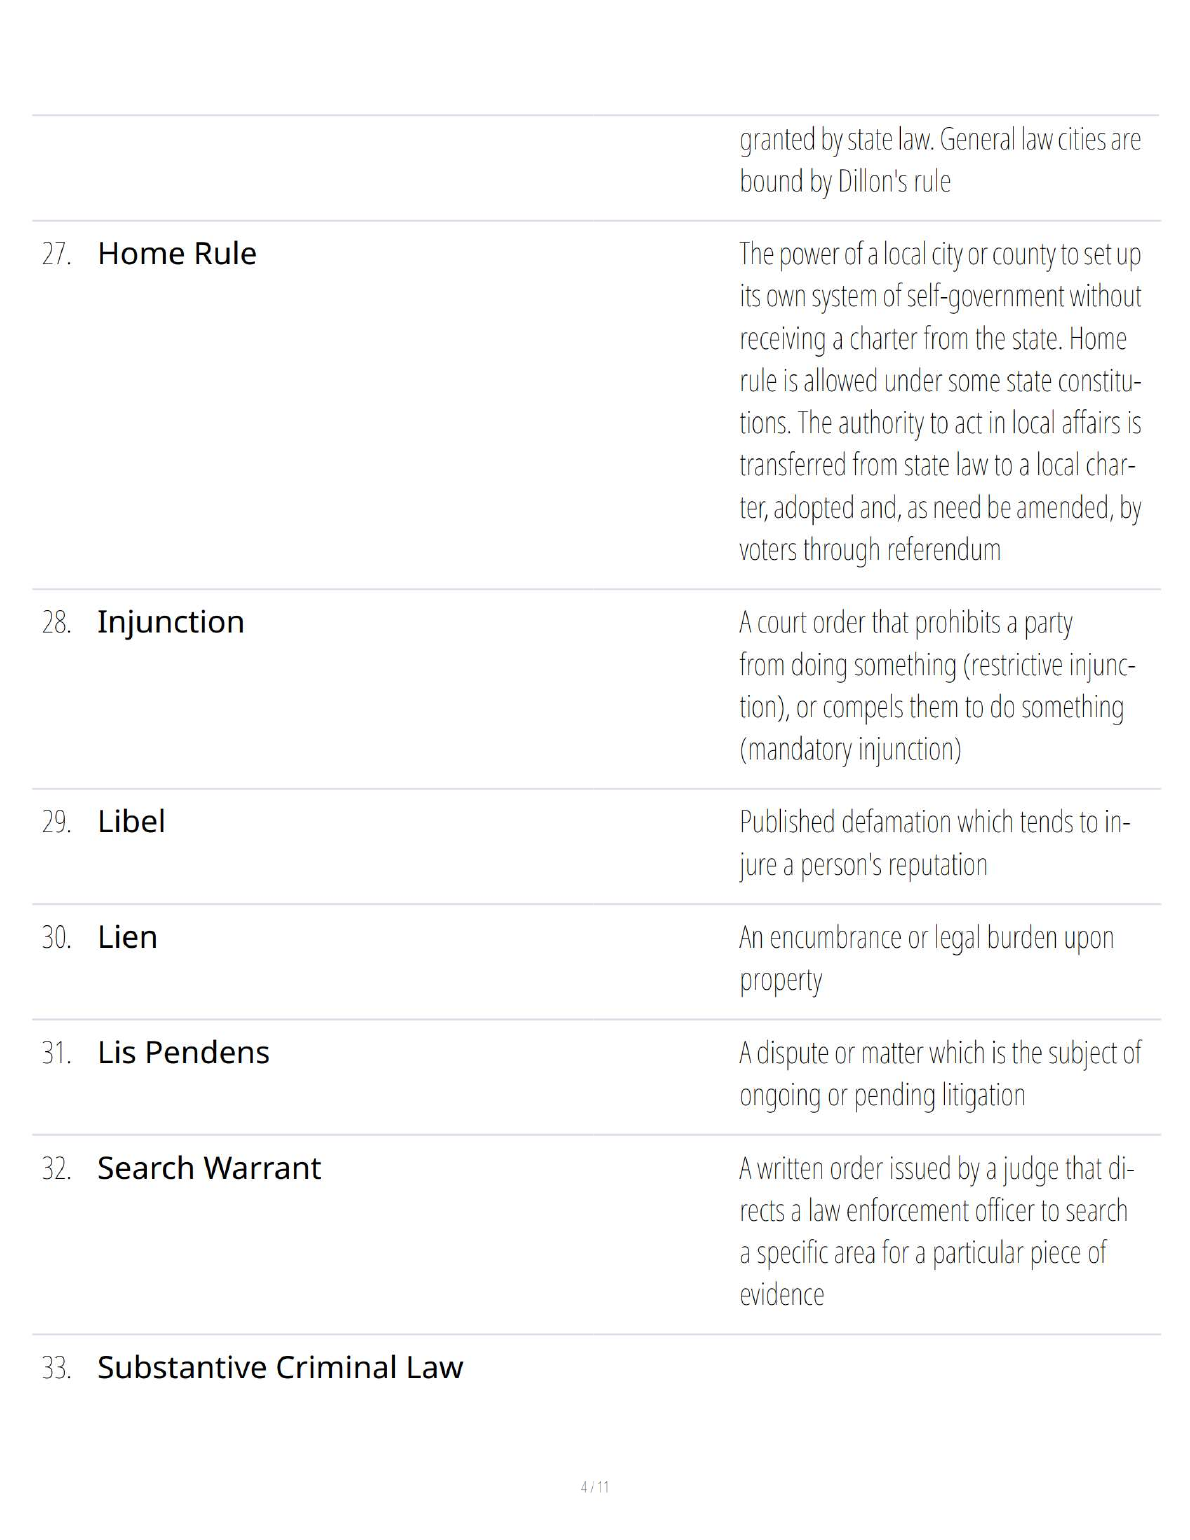Click the "4 / 11" page indicator
Viewport: 1190px width, 1540px height.
[595, 1487]
